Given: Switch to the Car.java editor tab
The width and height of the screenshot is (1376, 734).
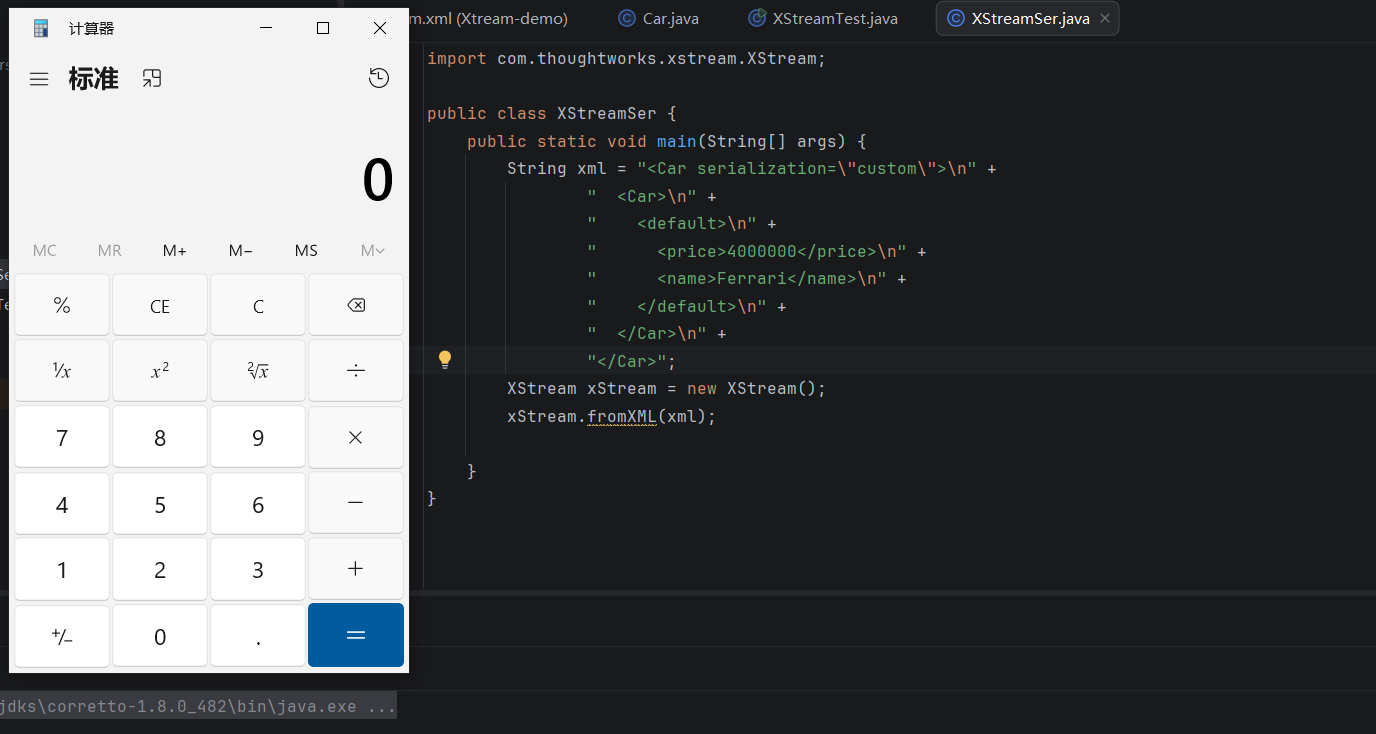Looking at the screenshot, I should [x=658, y=19].
